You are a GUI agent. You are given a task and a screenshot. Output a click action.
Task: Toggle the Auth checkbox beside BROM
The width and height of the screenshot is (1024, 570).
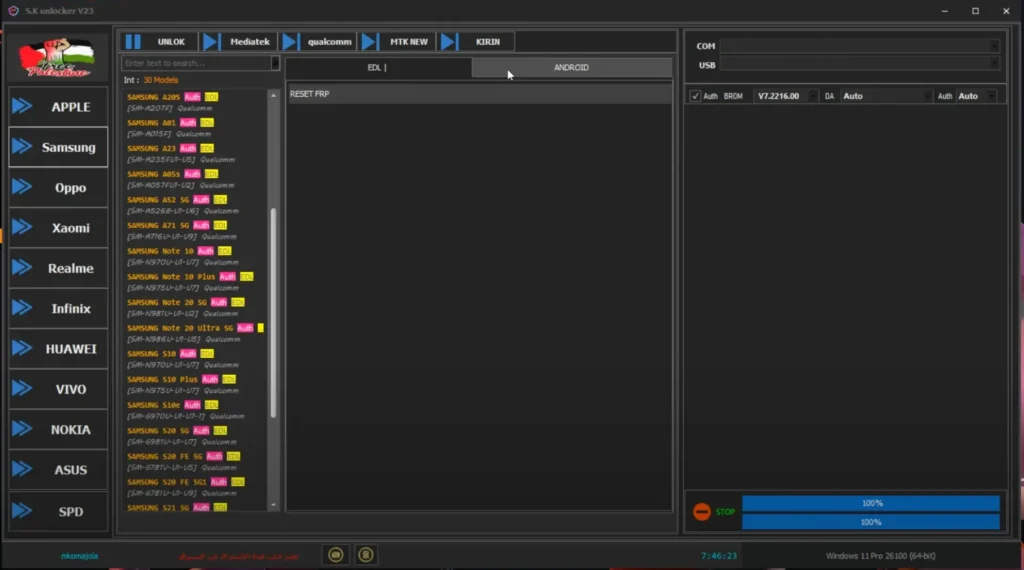point(695,96)
